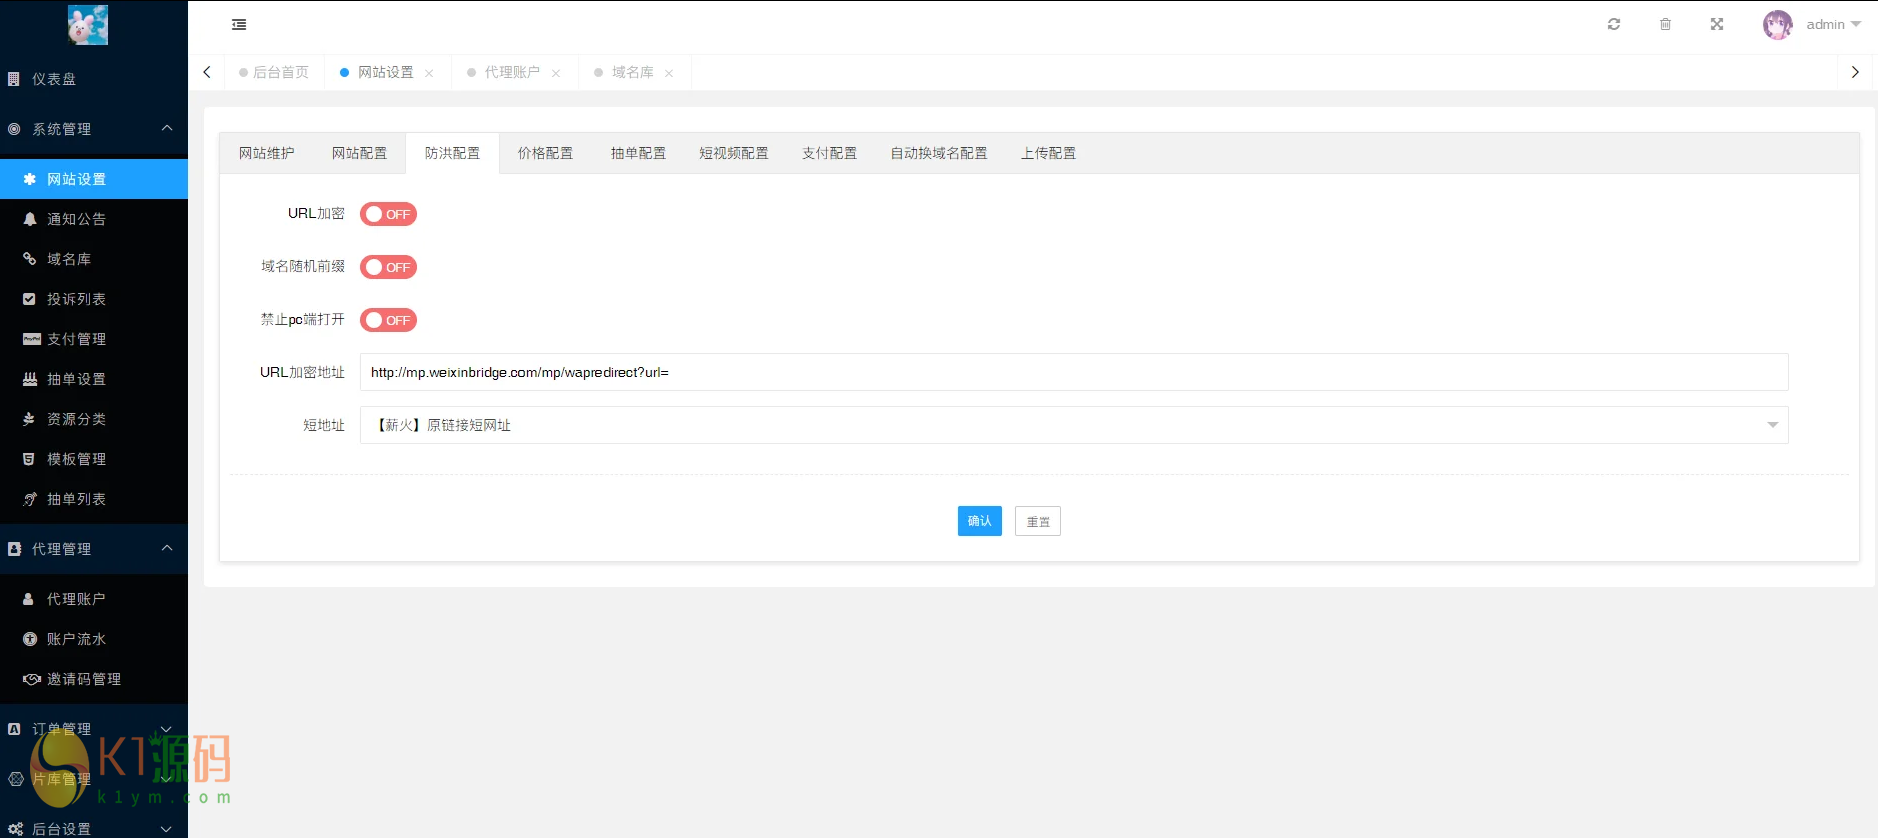Click the URL加密地址 input field
This screenshot has height=838, width=1878.
1074,372
